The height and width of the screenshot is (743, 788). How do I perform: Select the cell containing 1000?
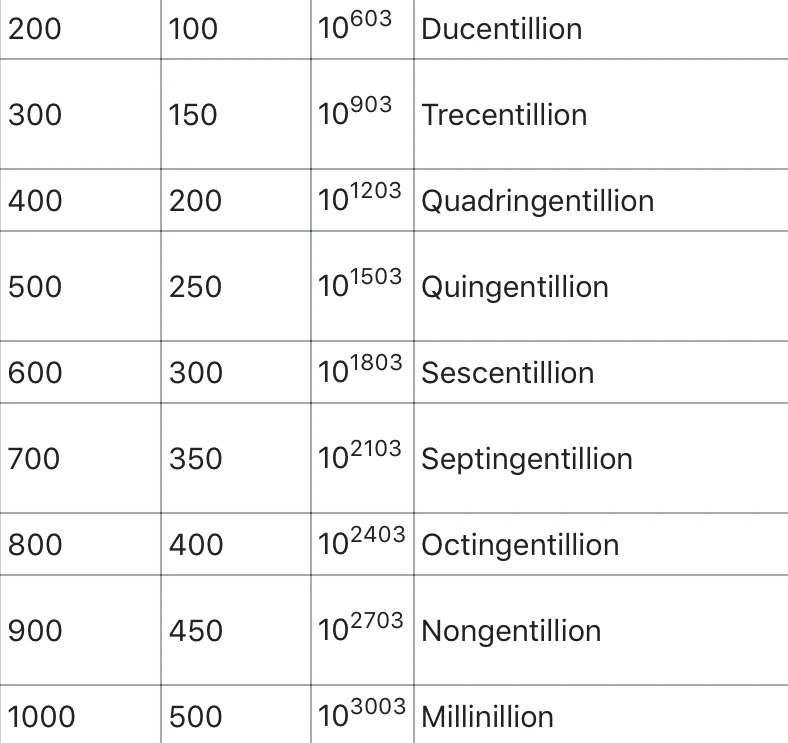pyautogui.click(x=42, y=717)
